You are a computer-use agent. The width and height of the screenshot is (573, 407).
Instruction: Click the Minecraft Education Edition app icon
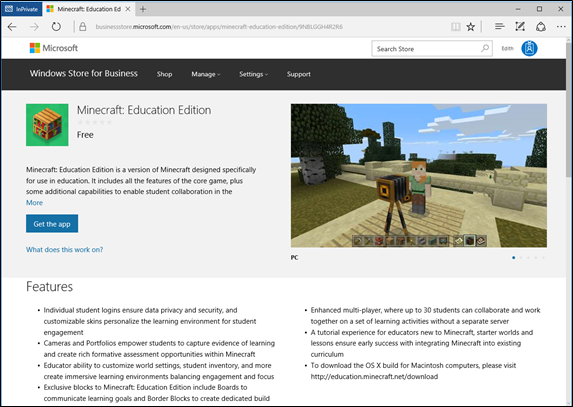click(x=47, y=125)
